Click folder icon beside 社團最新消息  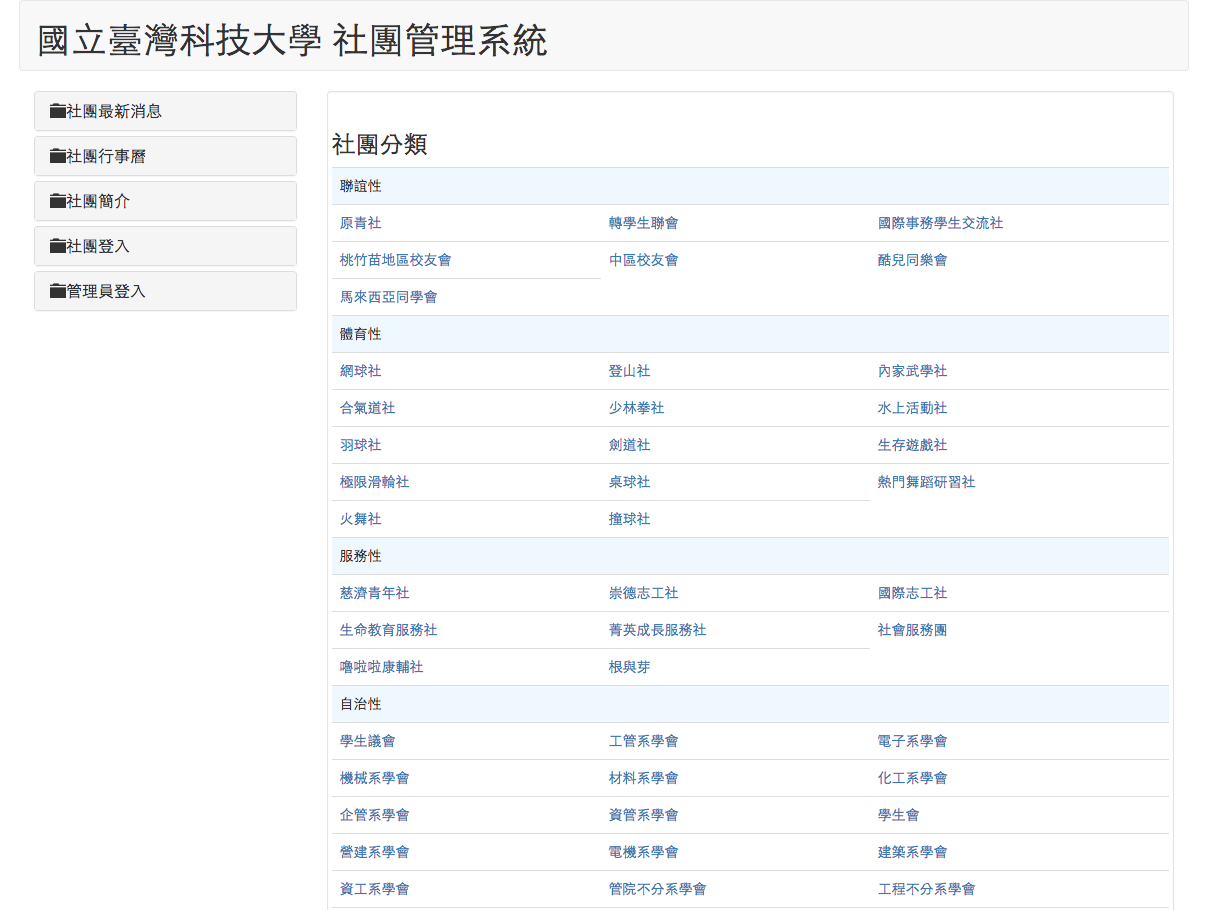point(58,111)
